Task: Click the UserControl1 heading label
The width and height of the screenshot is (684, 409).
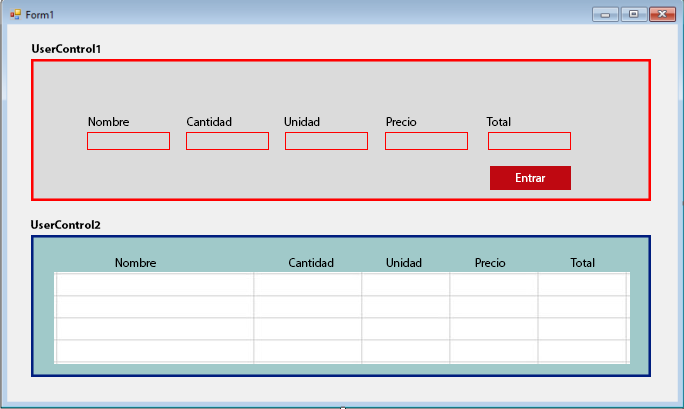Action: 66,49
